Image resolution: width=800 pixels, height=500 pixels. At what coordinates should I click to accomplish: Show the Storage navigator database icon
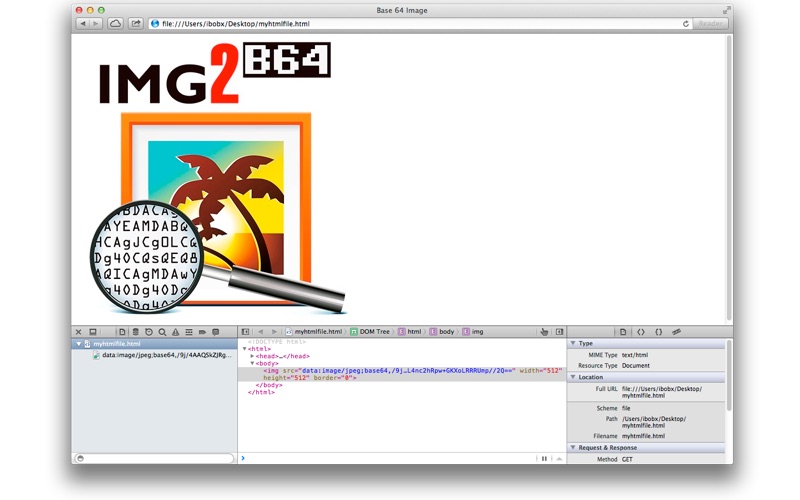coord(136,332)
